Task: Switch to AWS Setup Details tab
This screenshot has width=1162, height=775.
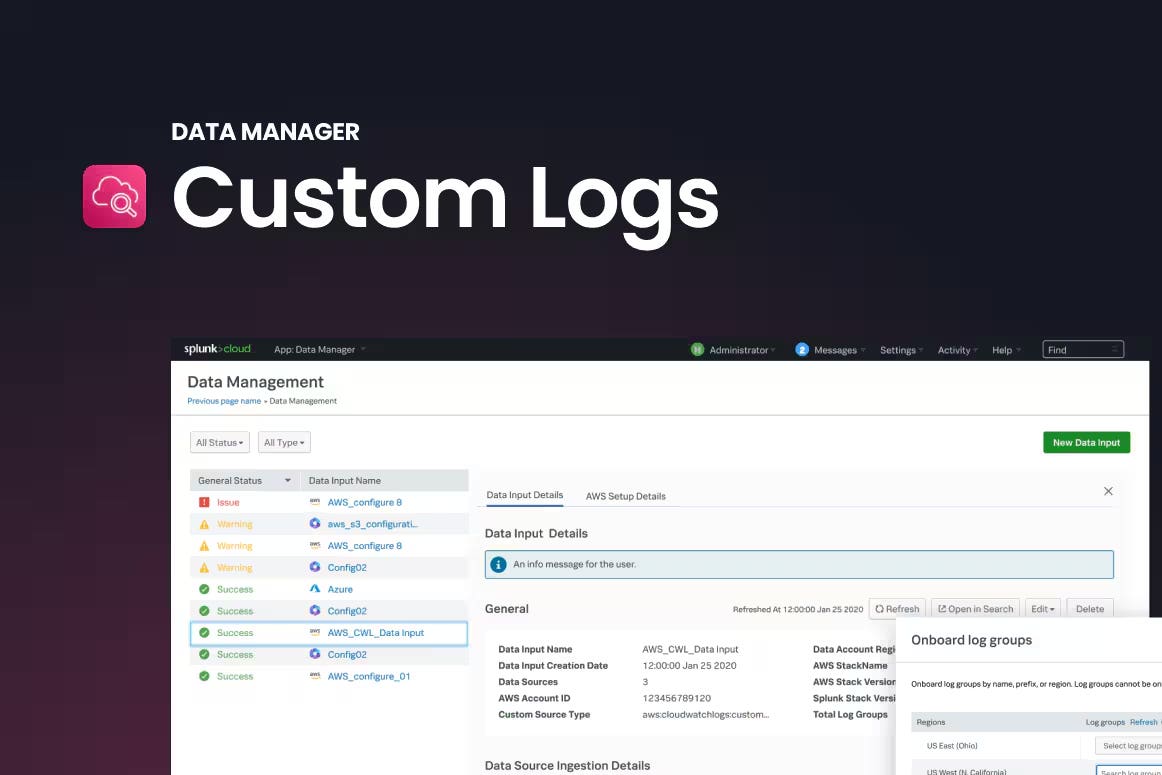Action: point(625,496)
